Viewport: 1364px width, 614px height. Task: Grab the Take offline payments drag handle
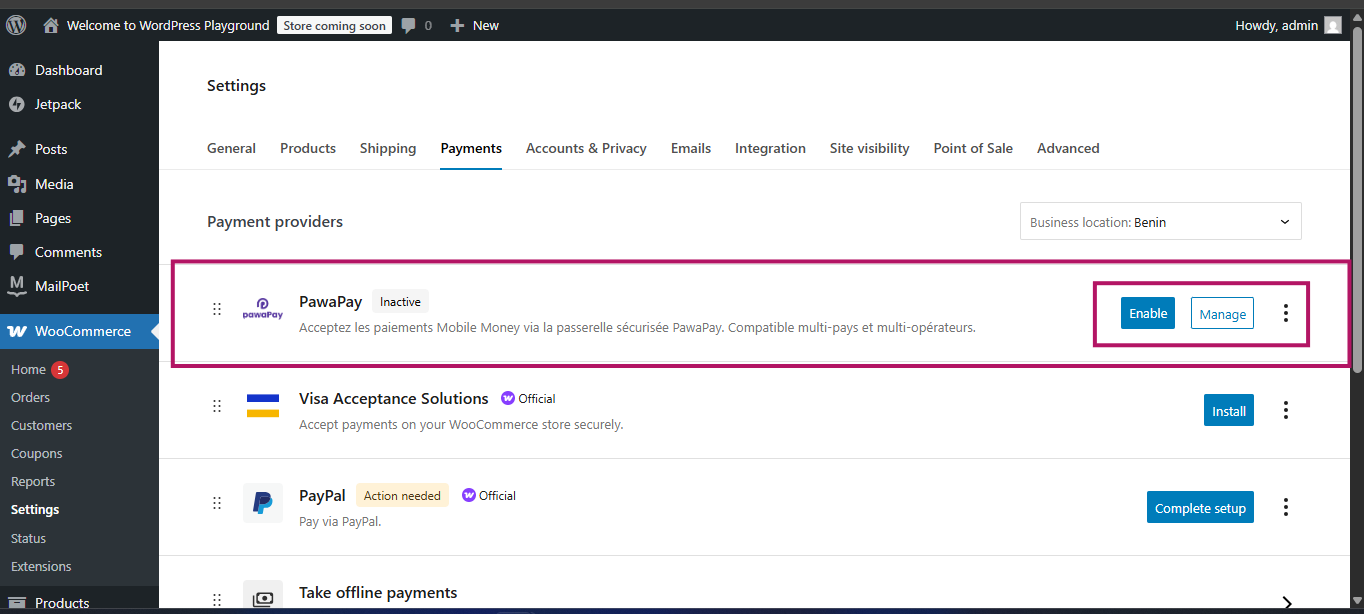tap(217, 600)
